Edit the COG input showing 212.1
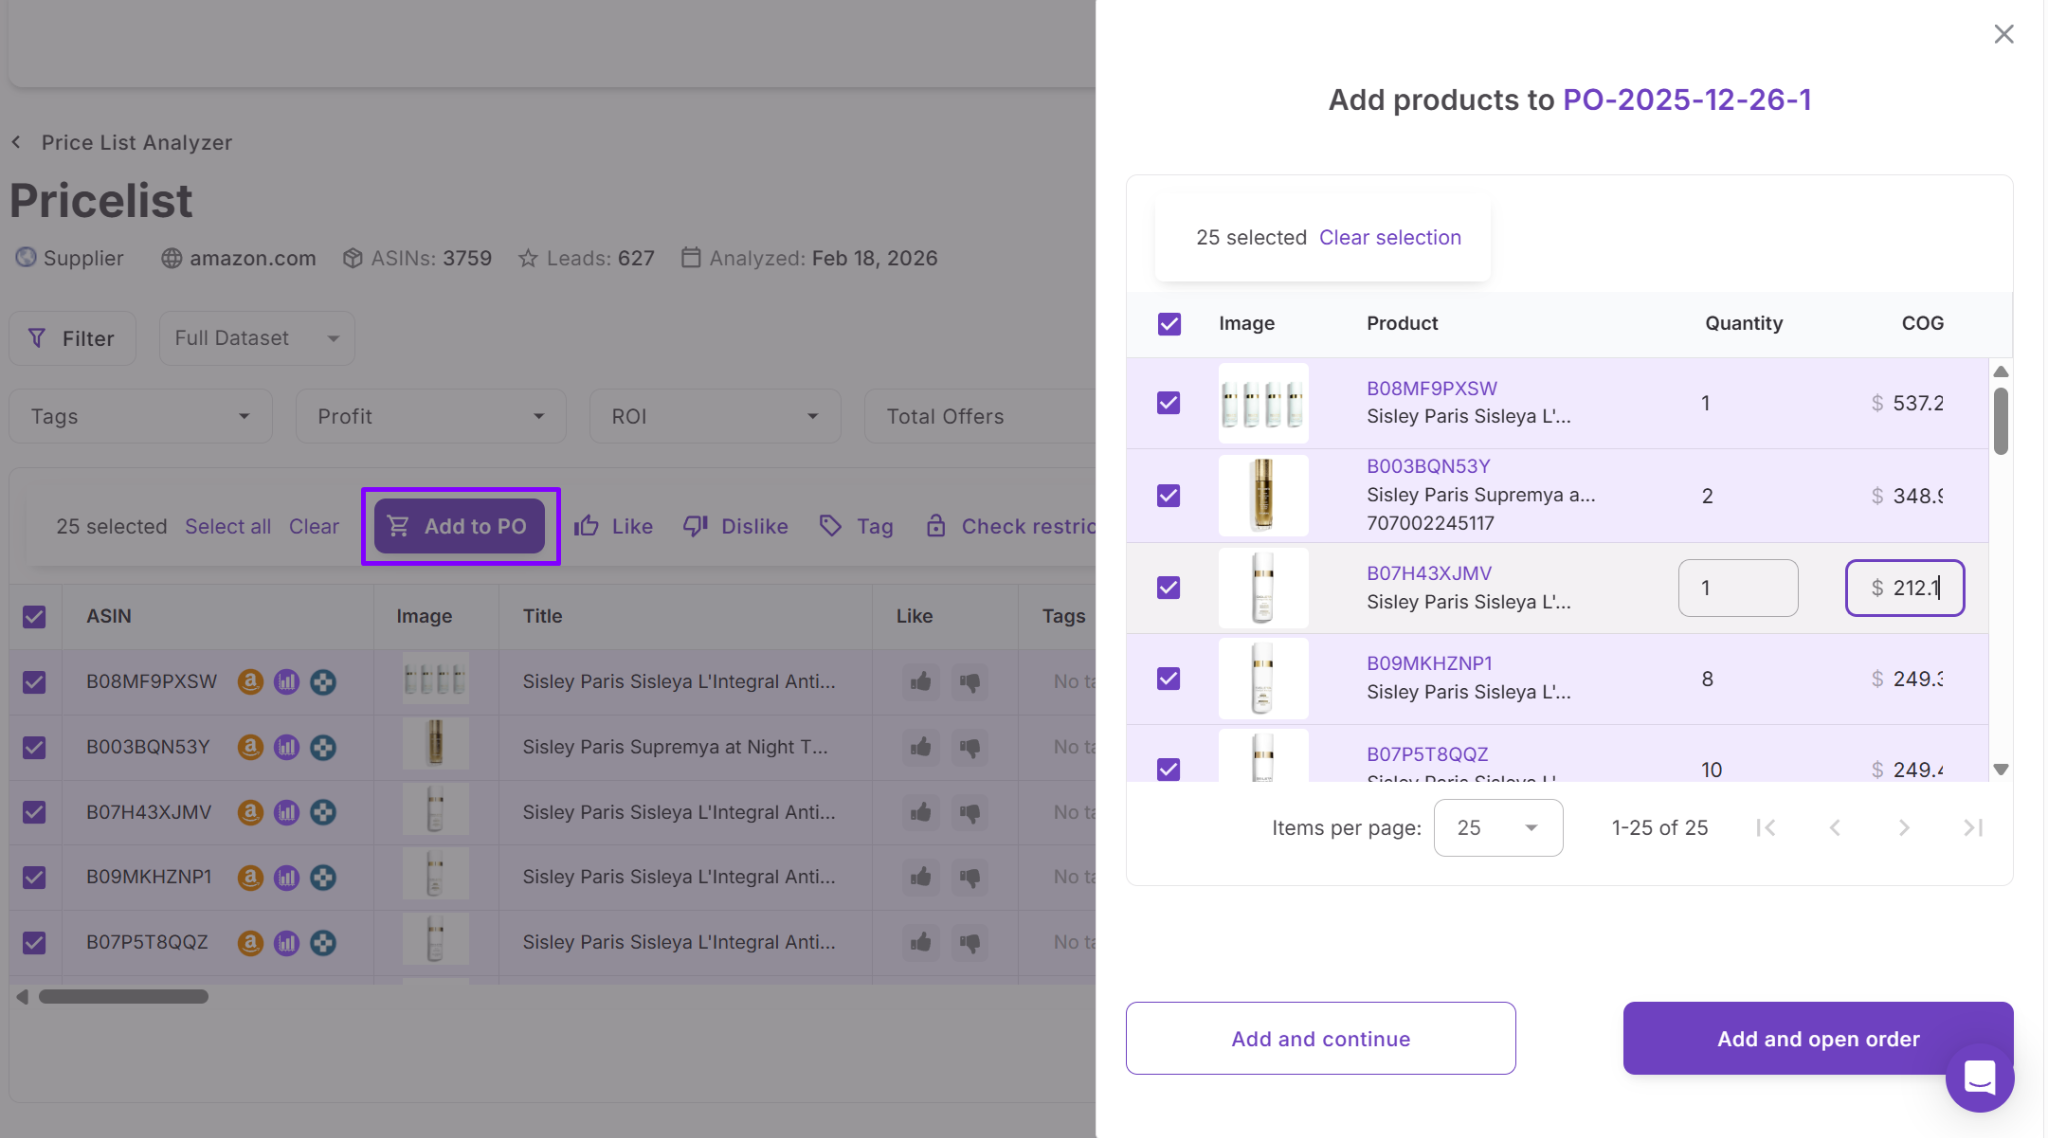Viewport: 2048px width, 1138px height. [x=1904, y=588]
